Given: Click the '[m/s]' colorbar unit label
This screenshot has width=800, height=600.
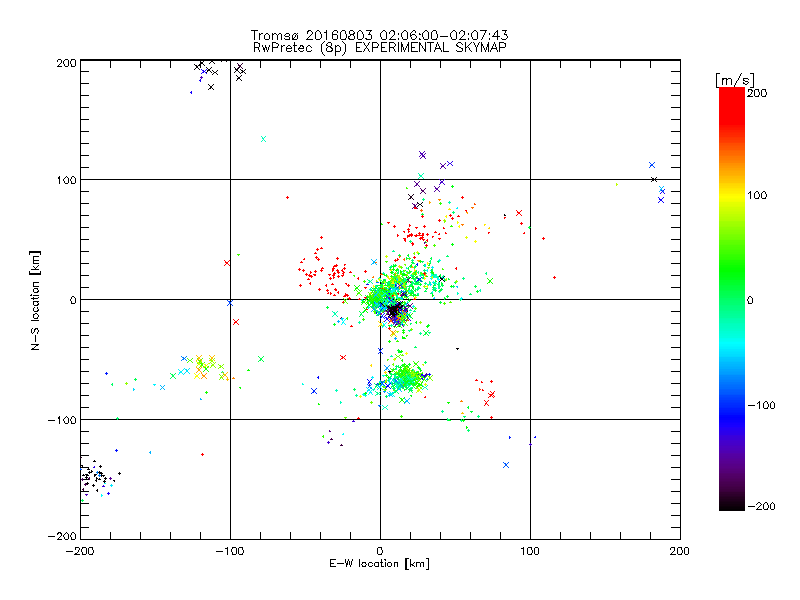Looking at the screenshot, I should point(735,80).
